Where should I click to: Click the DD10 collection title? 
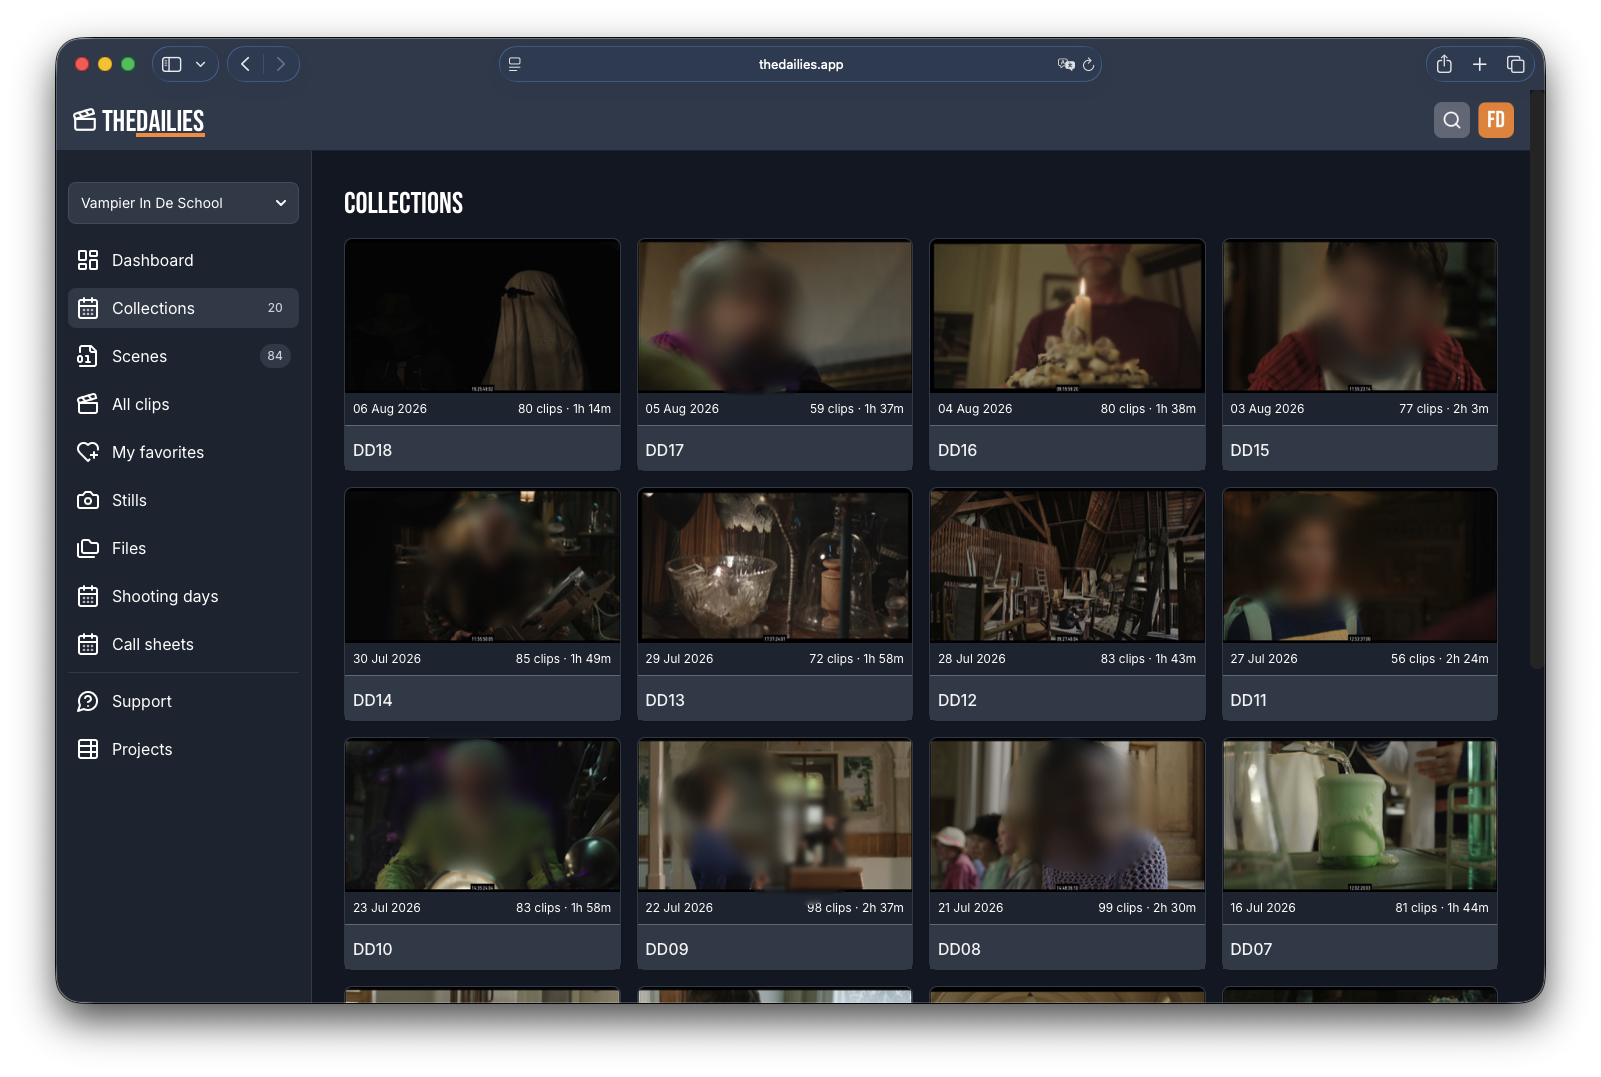(373, 949)
